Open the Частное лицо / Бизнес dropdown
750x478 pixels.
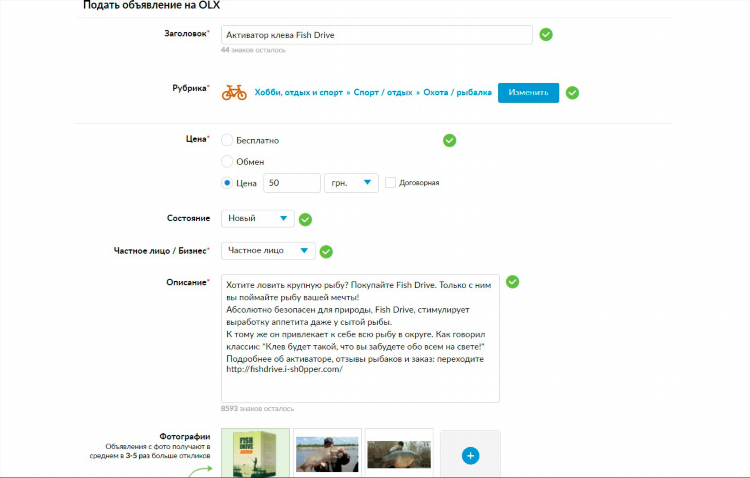pyautogui.click(x=268, y=251)
